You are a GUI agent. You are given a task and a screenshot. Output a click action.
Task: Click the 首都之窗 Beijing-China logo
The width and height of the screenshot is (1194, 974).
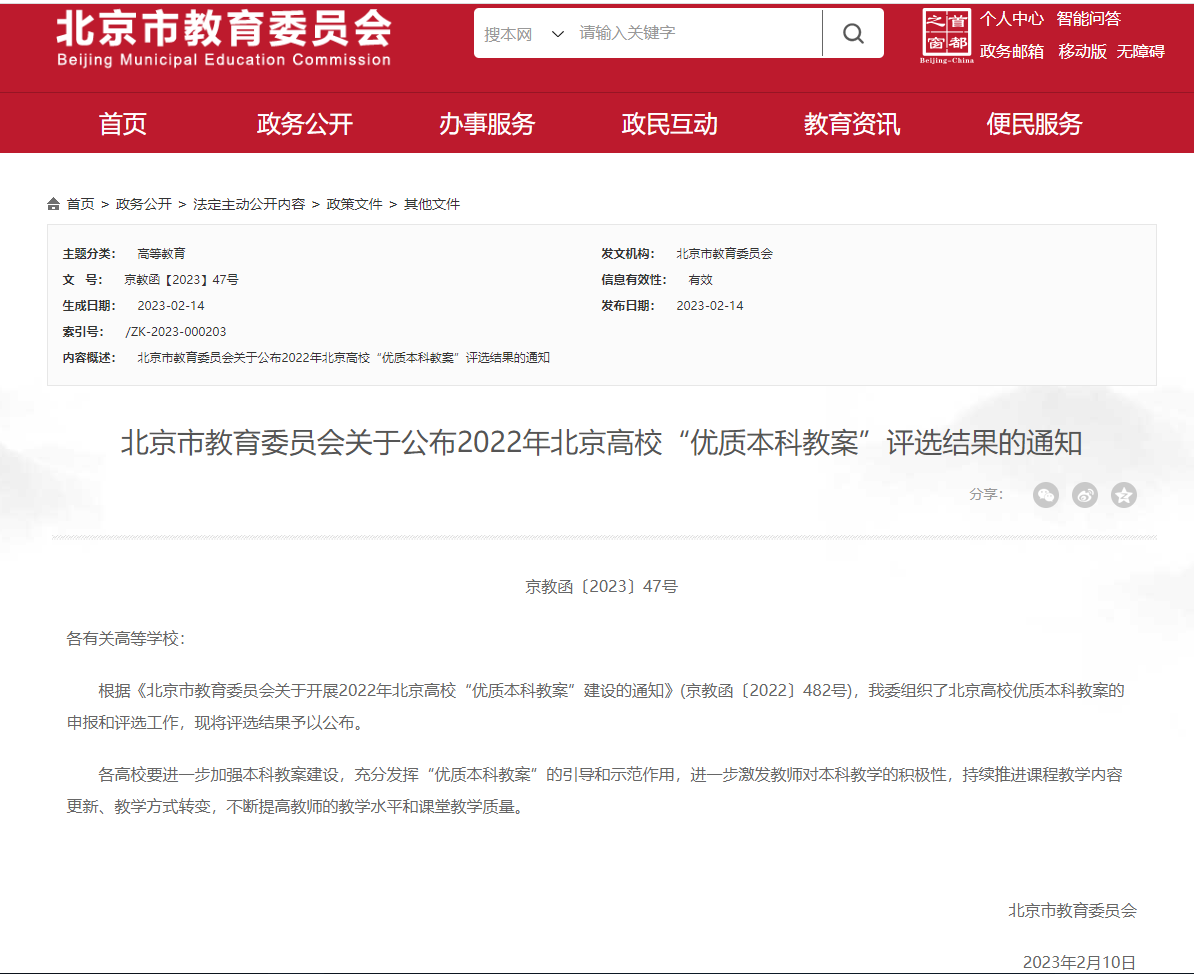click(946, 36)
